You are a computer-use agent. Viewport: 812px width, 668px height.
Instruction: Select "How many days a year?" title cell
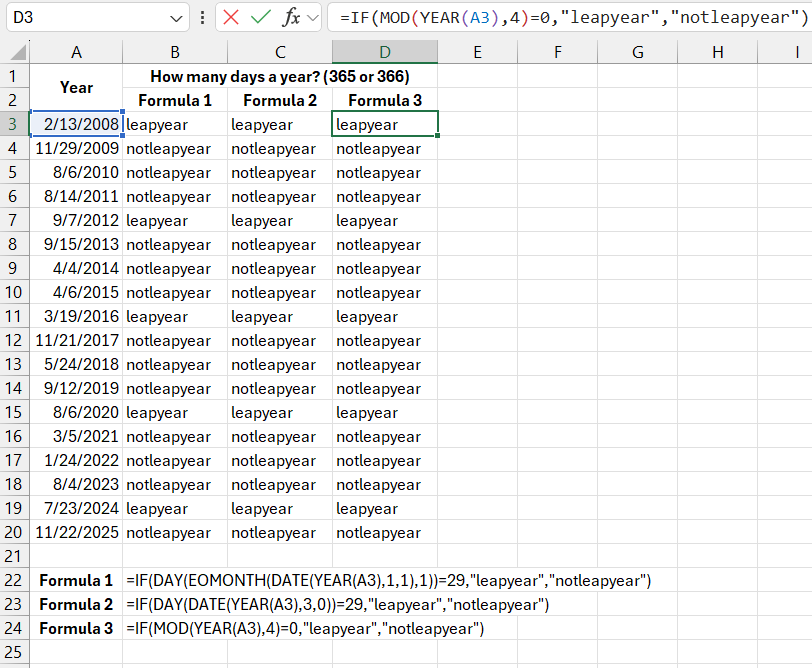pyautogui.click(x=280, y=76)
